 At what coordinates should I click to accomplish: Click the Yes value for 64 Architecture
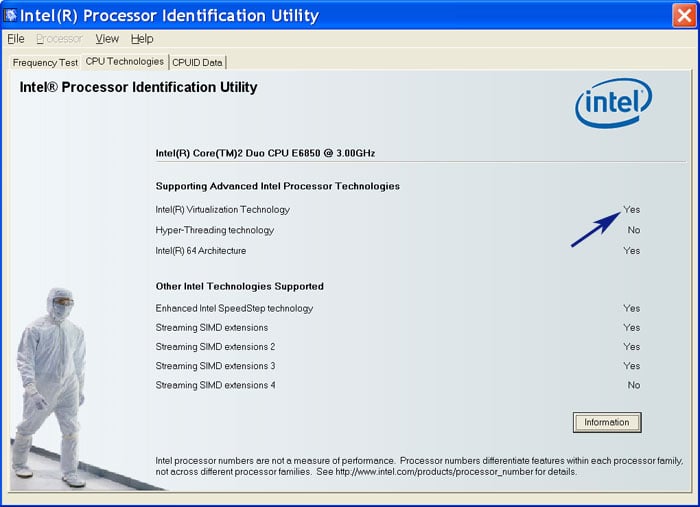[x=632, y=250]
